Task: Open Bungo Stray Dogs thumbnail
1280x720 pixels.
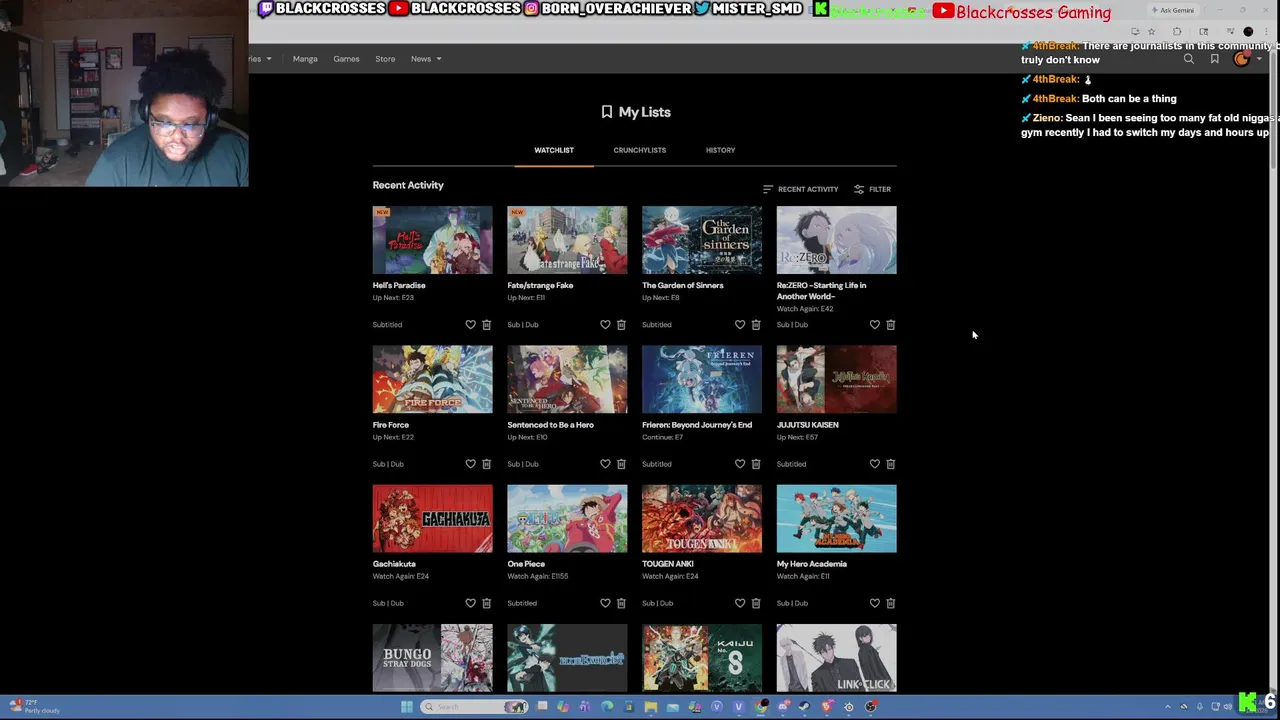Action: [433, 658]
